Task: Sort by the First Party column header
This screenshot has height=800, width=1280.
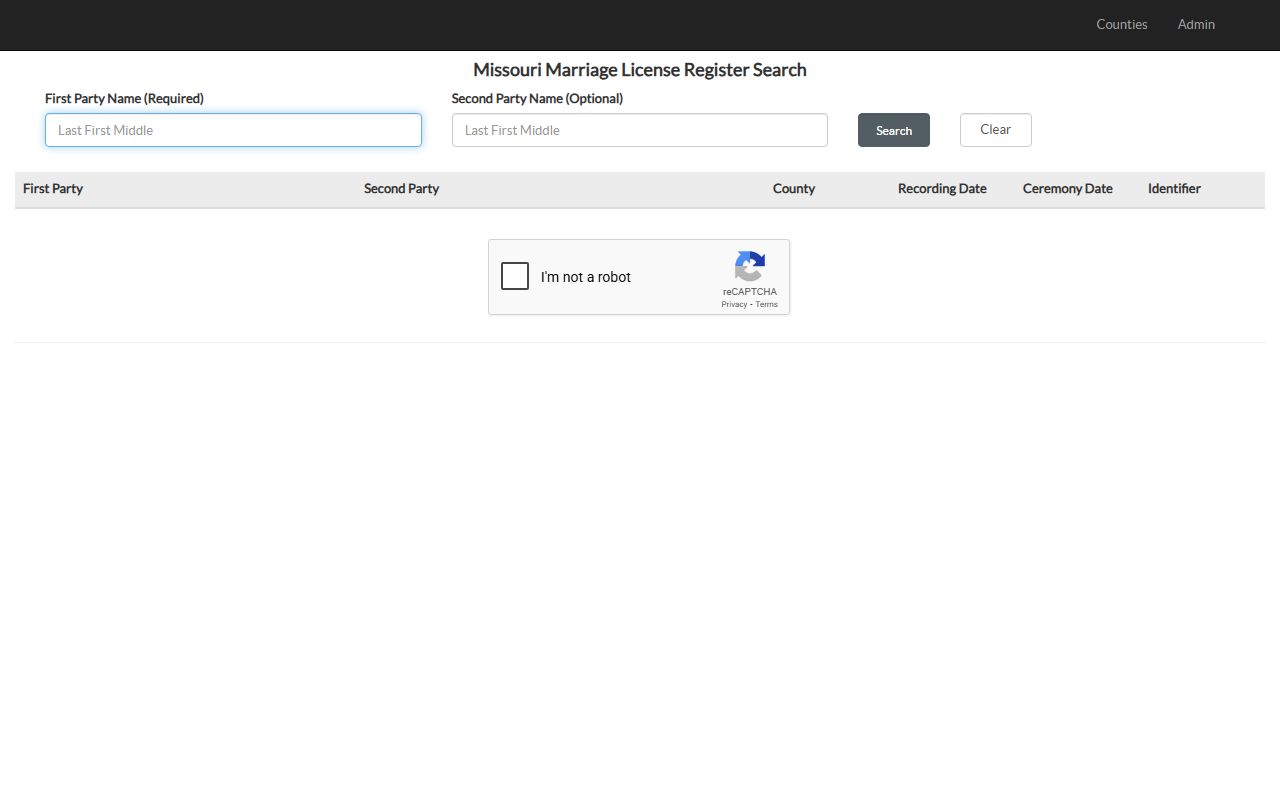Action: 53,188
